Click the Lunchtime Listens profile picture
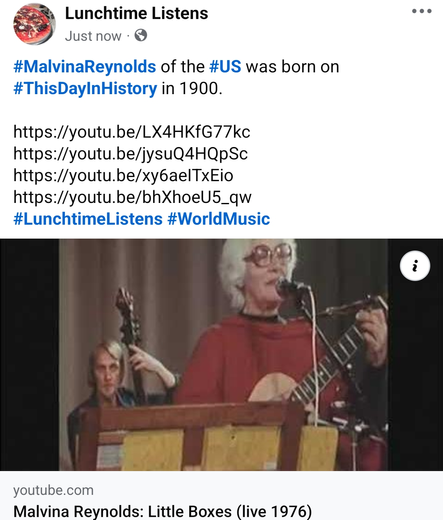Image resolution: width=443 pixels, height=520 pixels. tap(34, 23)
